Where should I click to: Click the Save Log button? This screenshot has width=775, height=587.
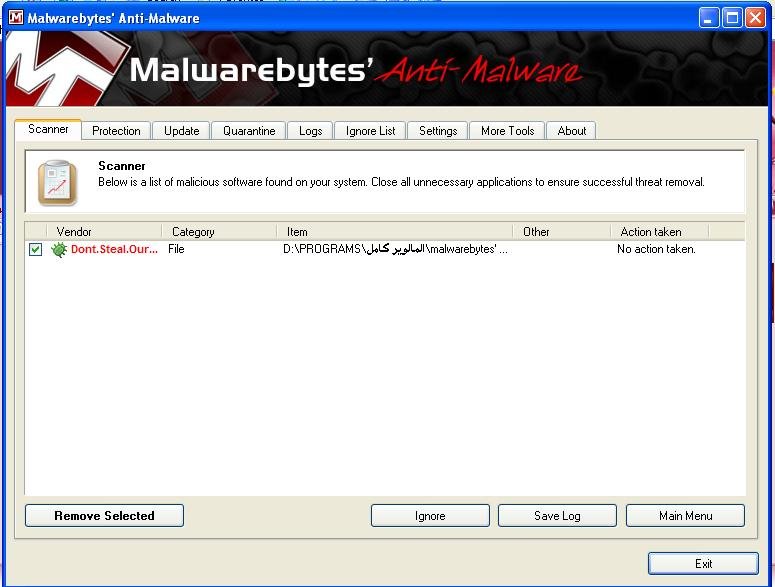(557, 515)
